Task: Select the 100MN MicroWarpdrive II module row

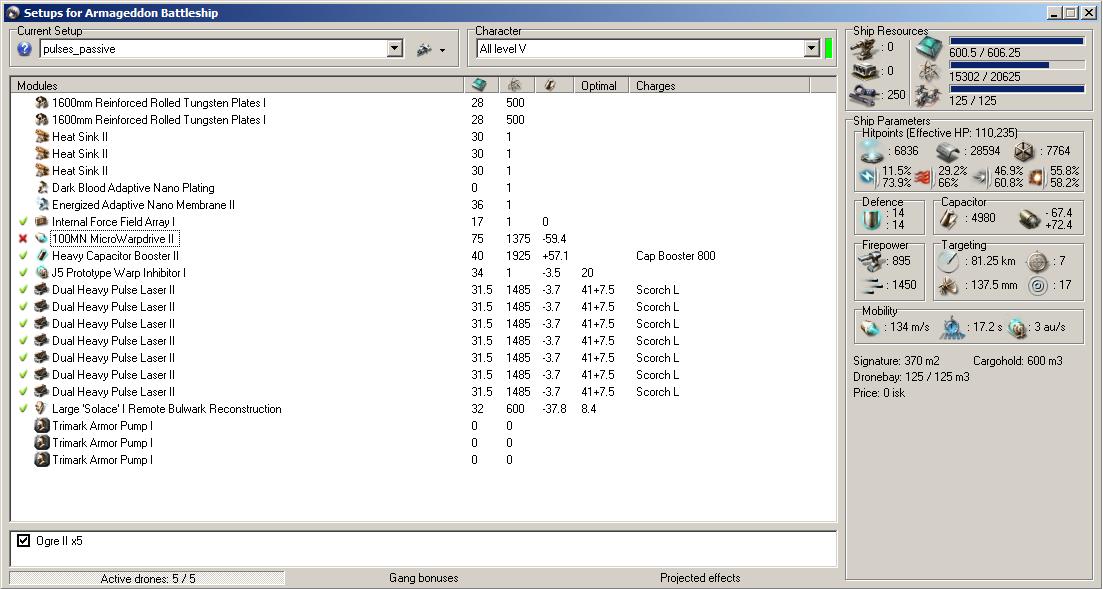Action: pos(422,239)
